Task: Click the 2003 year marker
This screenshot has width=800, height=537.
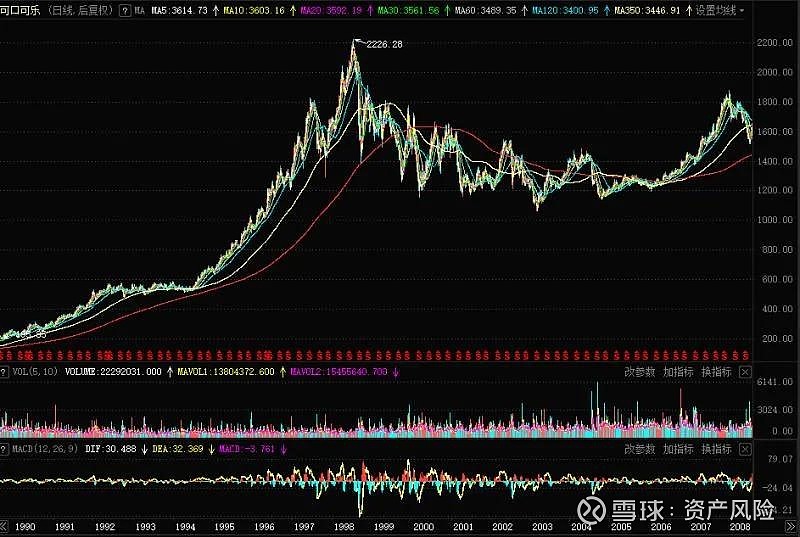Action: tap(542, 527)
